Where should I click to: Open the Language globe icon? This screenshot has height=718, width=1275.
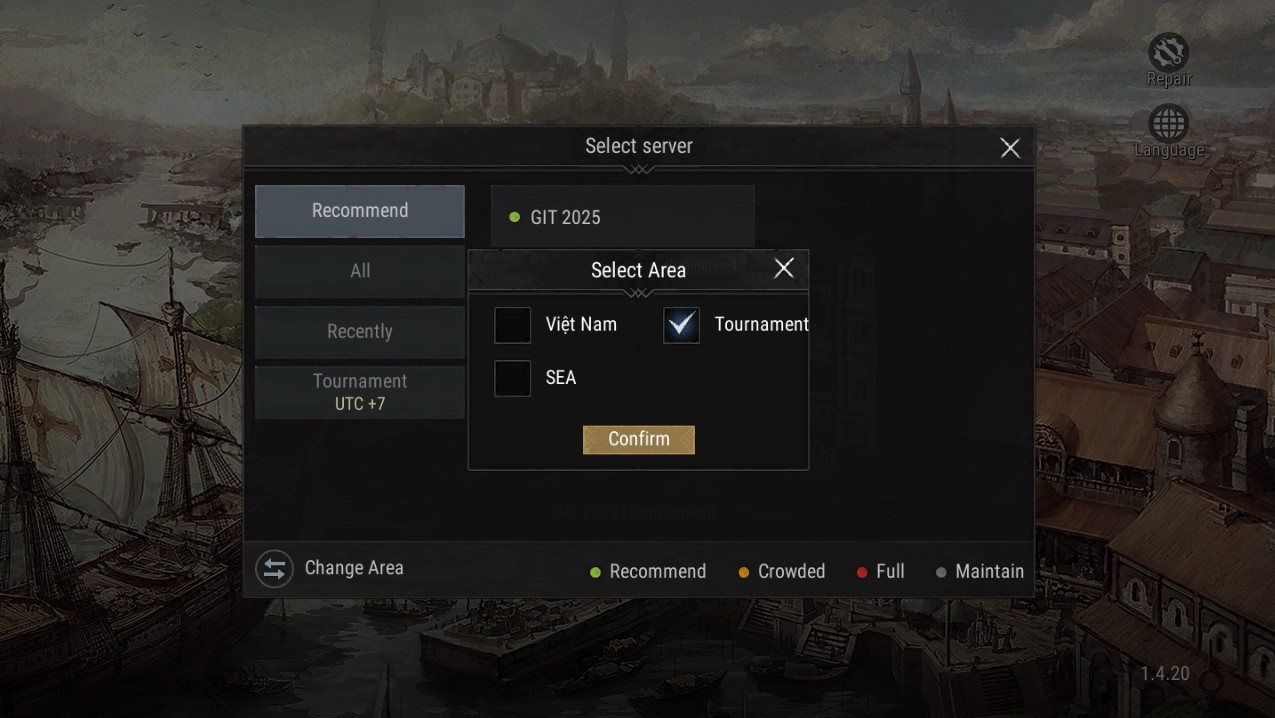coord(1168,124)
